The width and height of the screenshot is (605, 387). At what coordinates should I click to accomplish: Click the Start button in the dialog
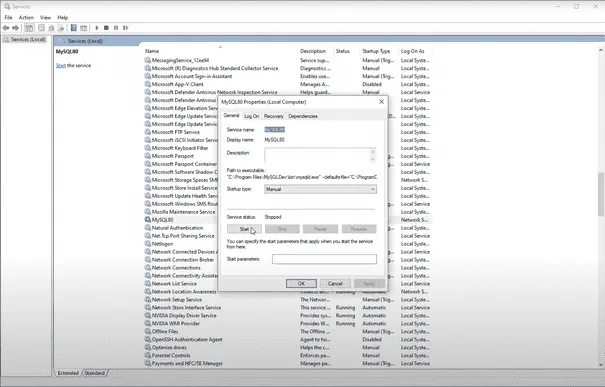(x=244, y=229)
